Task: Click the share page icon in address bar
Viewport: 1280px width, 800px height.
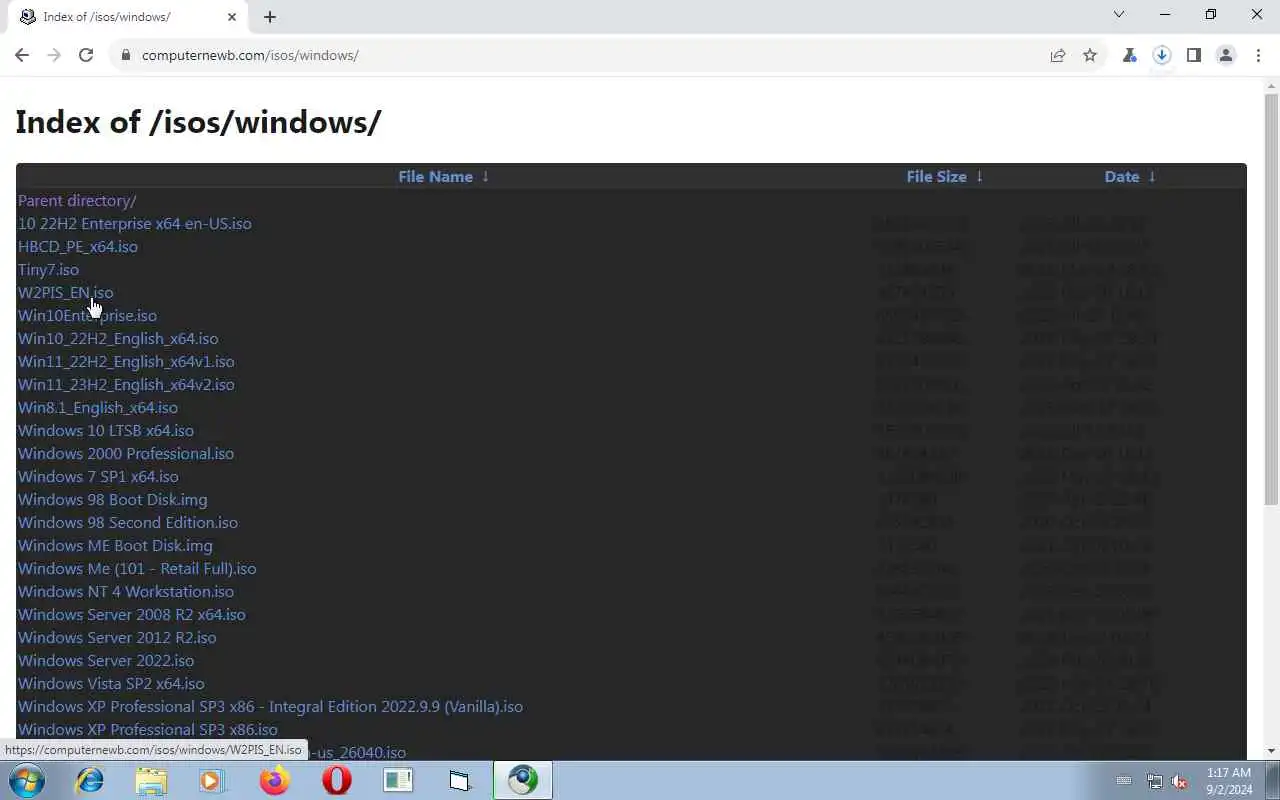Action: (x=1058, y=55)
